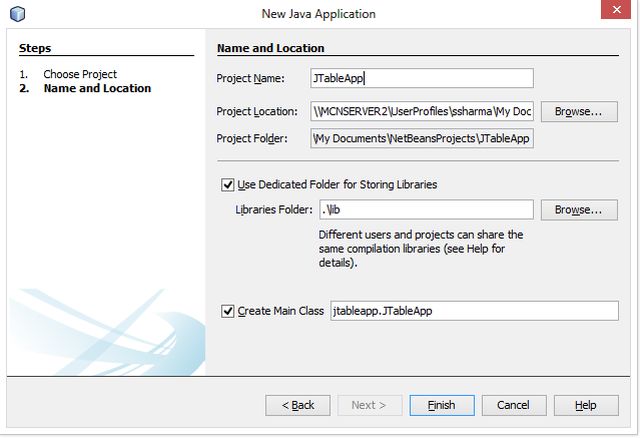The image size is (640, 438).
Task: Click the Project Name label
Action: pos(250,78)
